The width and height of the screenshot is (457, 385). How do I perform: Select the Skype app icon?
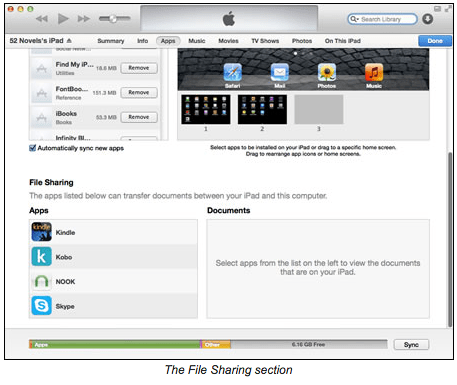[41, 305]
